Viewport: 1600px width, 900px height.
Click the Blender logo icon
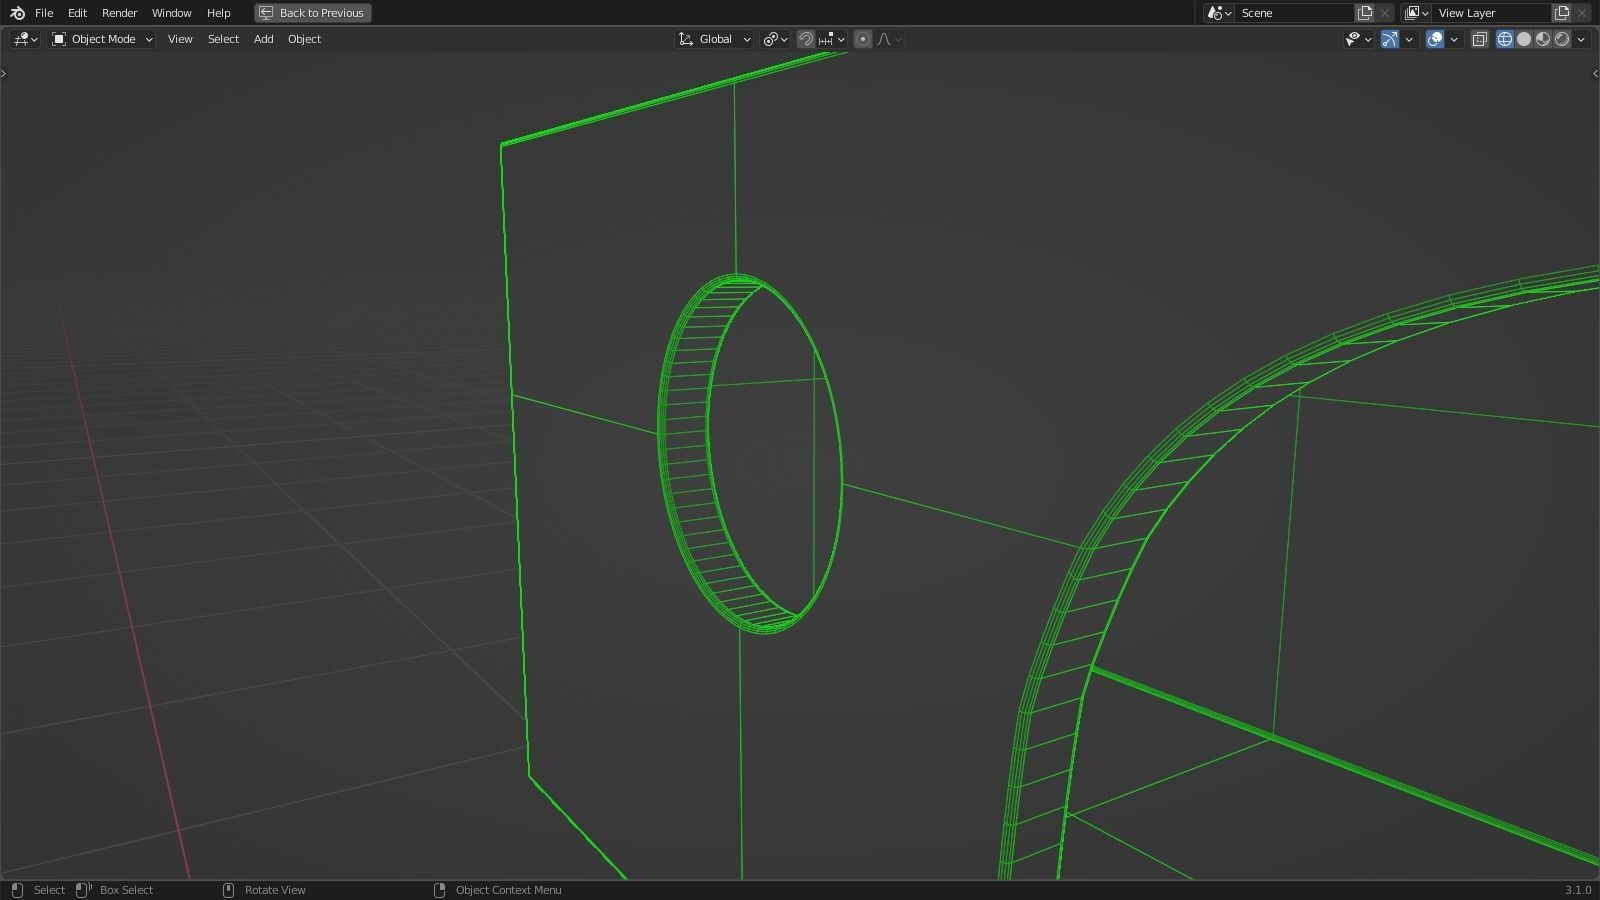click(17, 13)
